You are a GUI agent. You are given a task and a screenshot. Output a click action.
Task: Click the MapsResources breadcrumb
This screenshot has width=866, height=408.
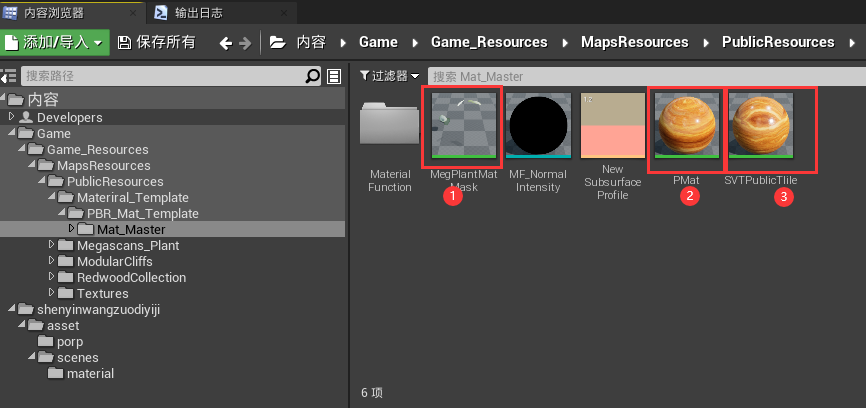(635, 43)
